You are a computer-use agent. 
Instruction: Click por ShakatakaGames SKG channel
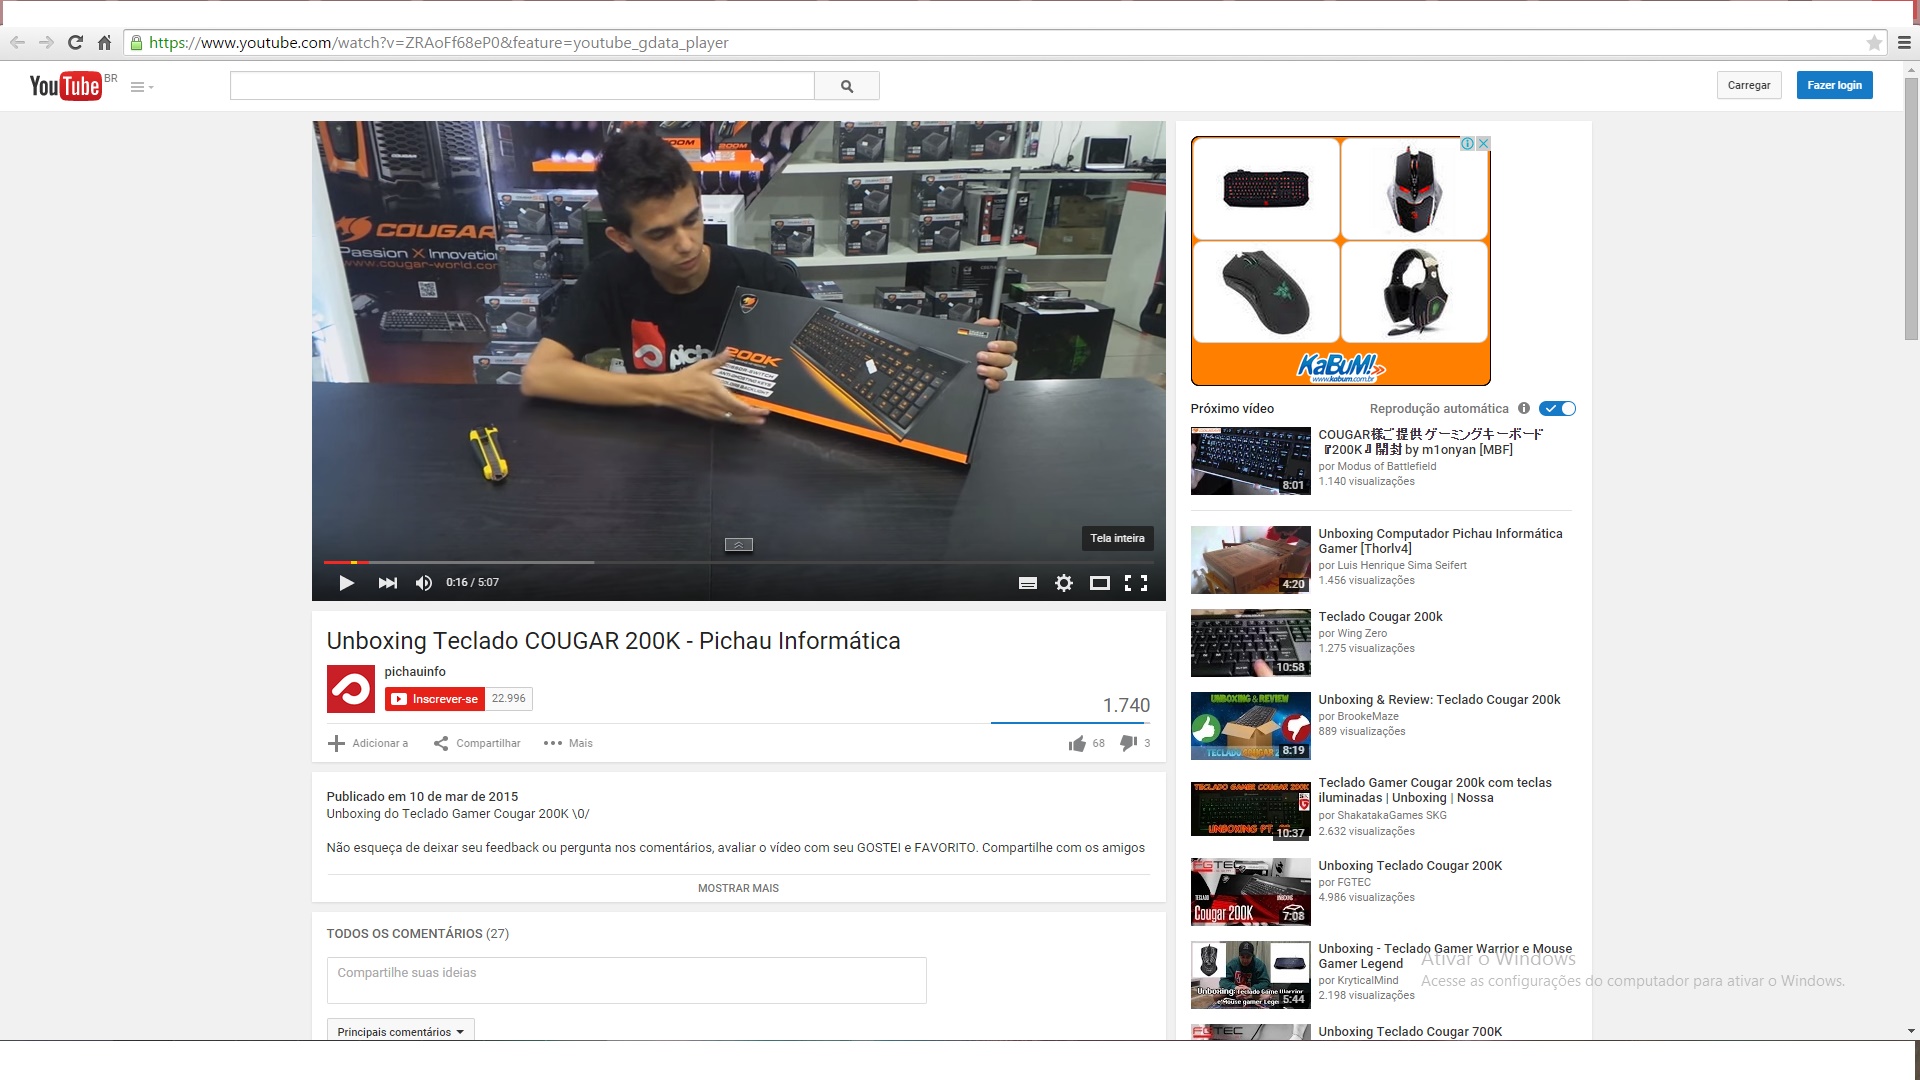[1382, 815]
